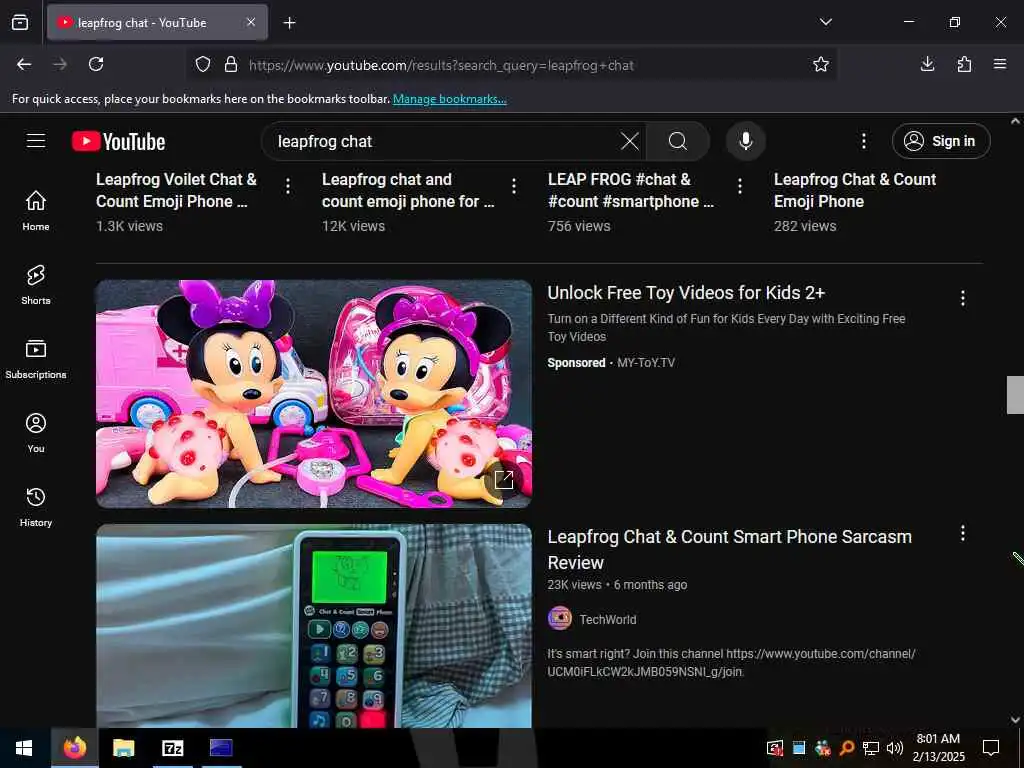
Task: Open Subscriptions in the sidebar
Action: coord(36,359)
